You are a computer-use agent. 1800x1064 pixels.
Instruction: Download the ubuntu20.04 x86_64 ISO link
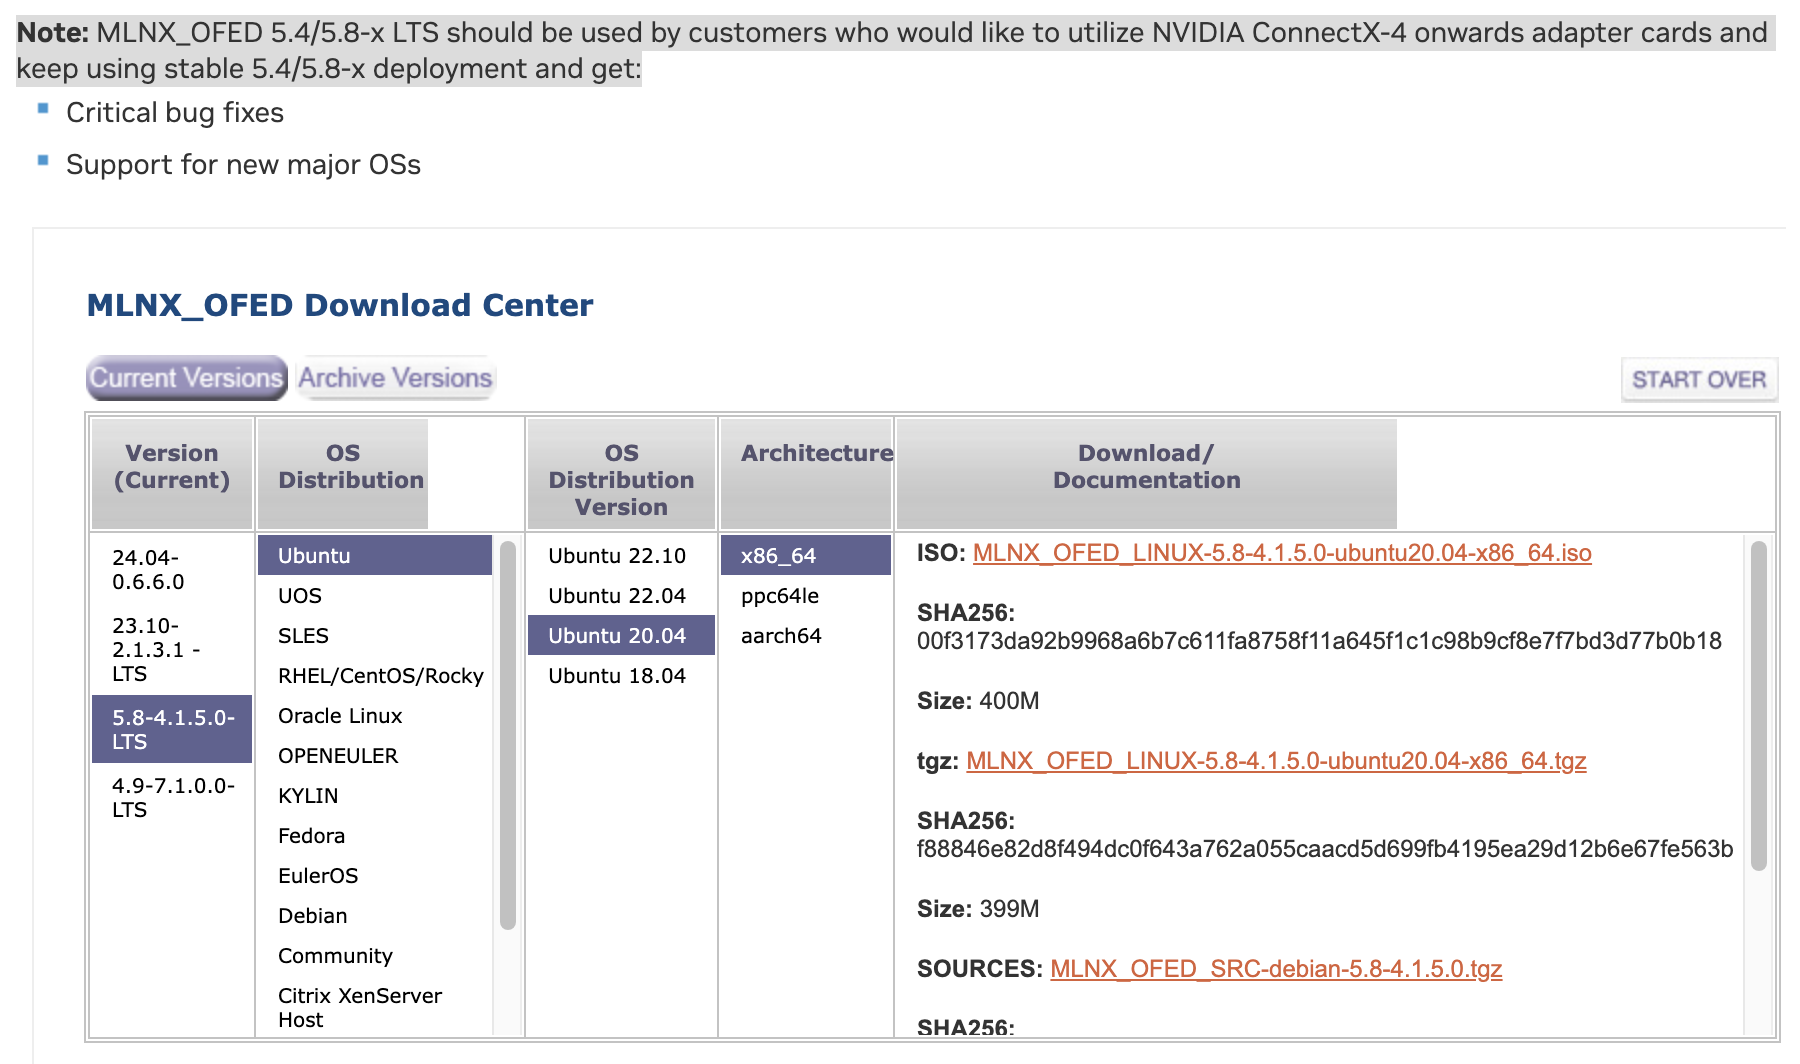(x=1282, y=553)
